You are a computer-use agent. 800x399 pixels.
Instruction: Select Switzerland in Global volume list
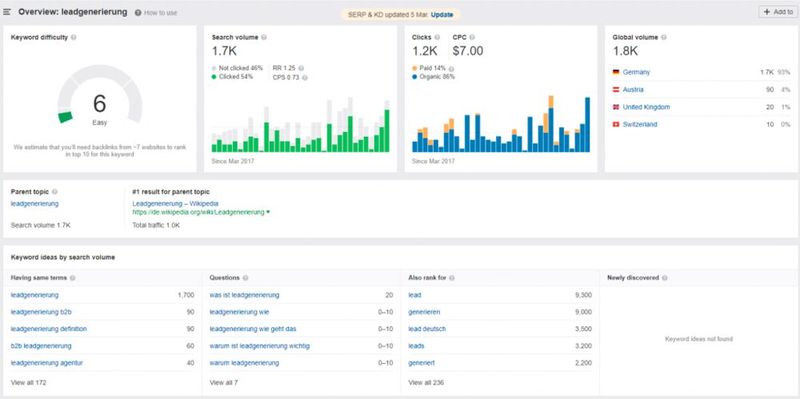[640, 124]
